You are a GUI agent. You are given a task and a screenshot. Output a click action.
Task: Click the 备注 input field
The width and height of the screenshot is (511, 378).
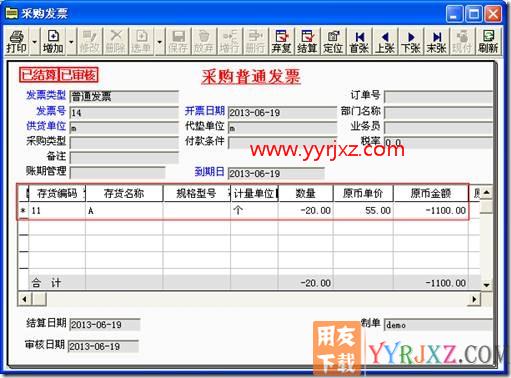point(124,158)
